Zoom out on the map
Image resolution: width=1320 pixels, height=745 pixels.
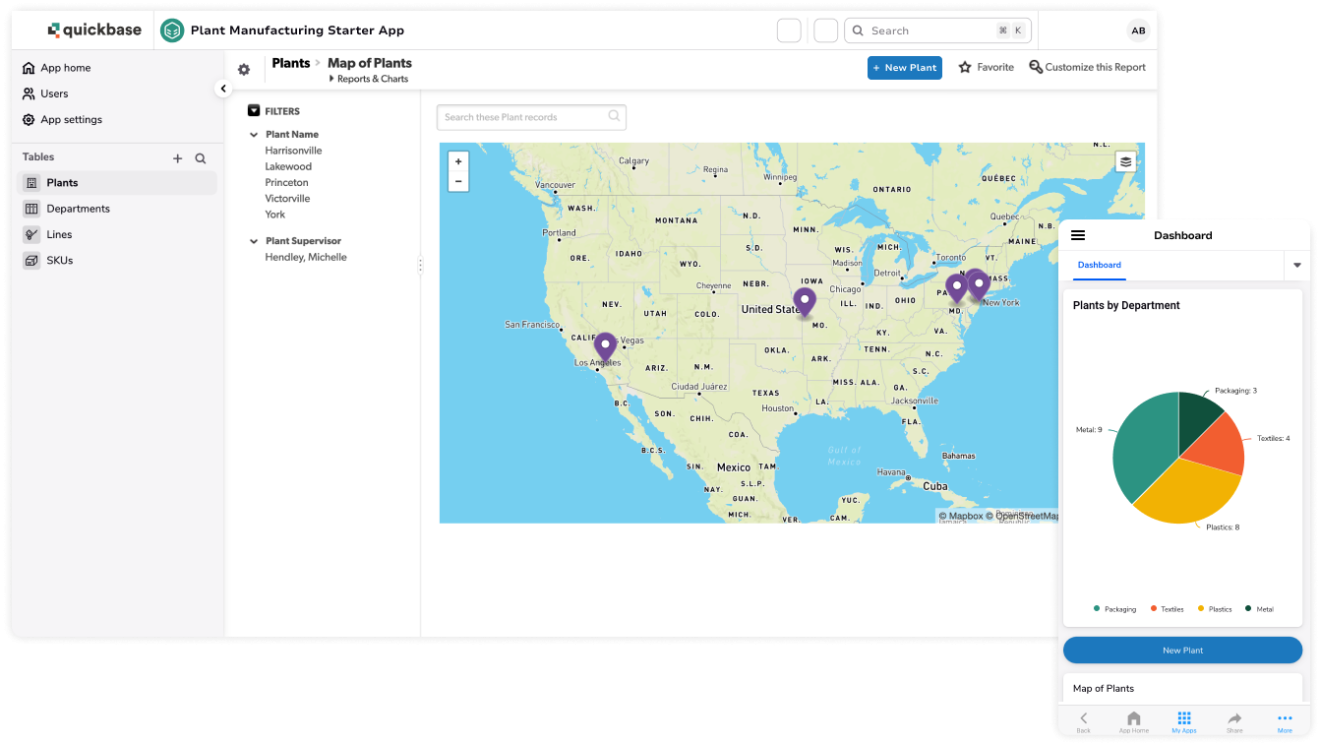[458, 181]
